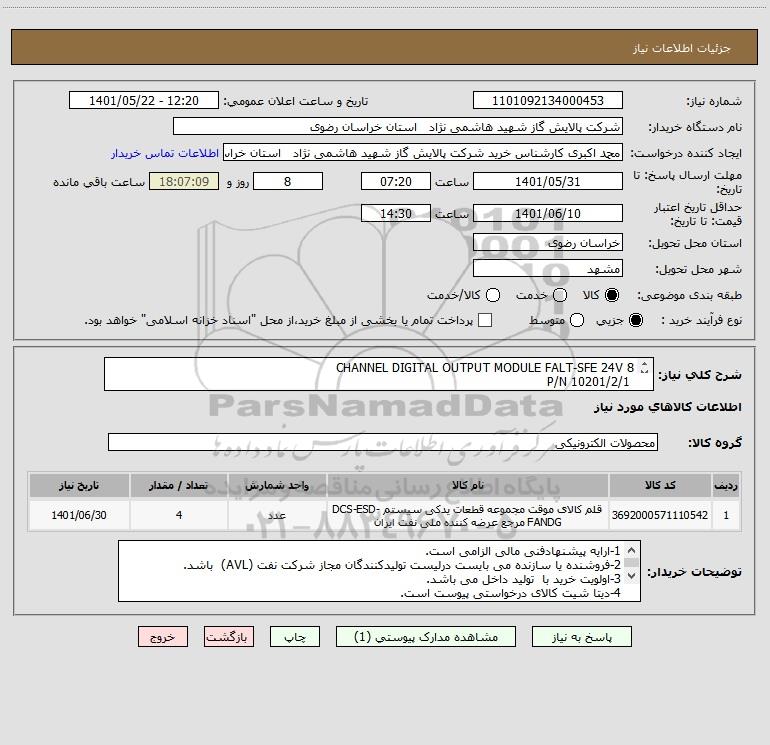Click the ردیف column header

[x=726, y=485]
